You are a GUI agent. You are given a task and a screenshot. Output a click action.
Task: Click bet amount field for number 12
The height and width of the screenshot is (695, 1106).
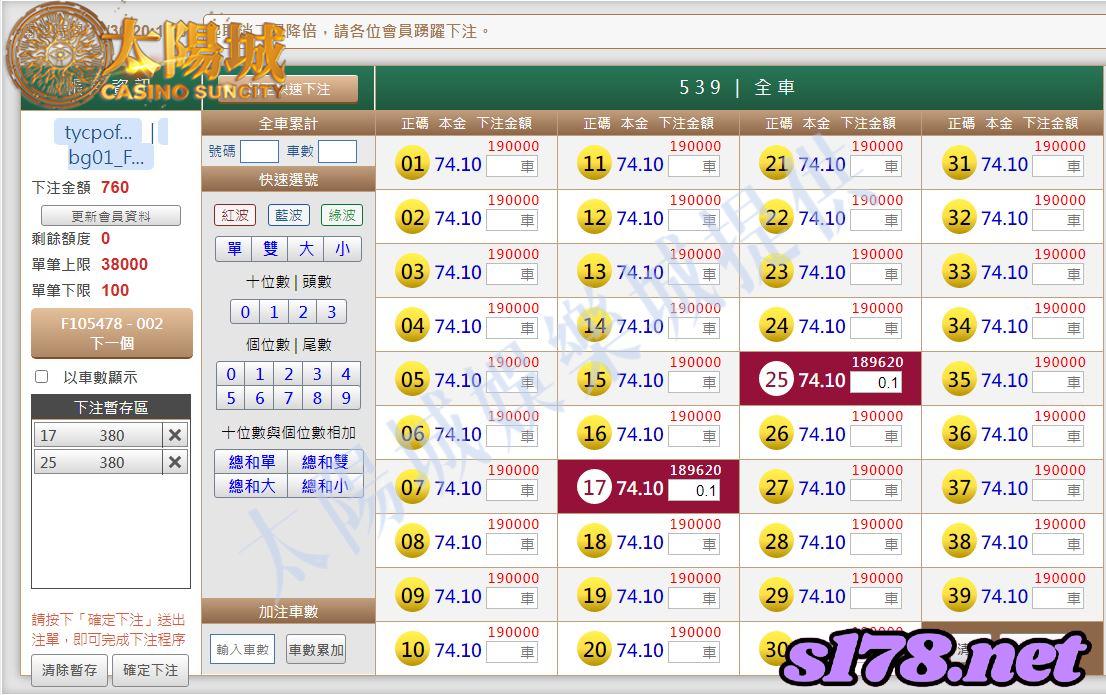click(x=694, y=220)
